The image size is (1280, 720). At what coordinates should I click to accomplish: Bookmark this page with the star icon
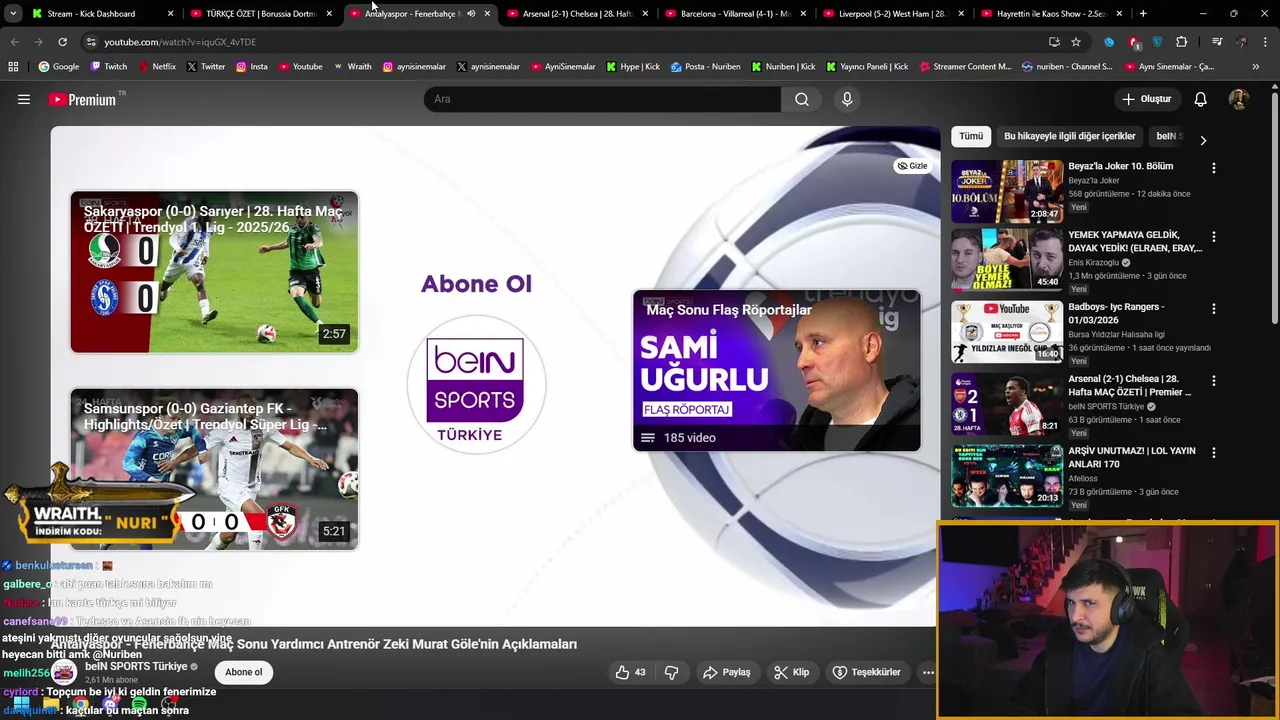[1076, 42]
